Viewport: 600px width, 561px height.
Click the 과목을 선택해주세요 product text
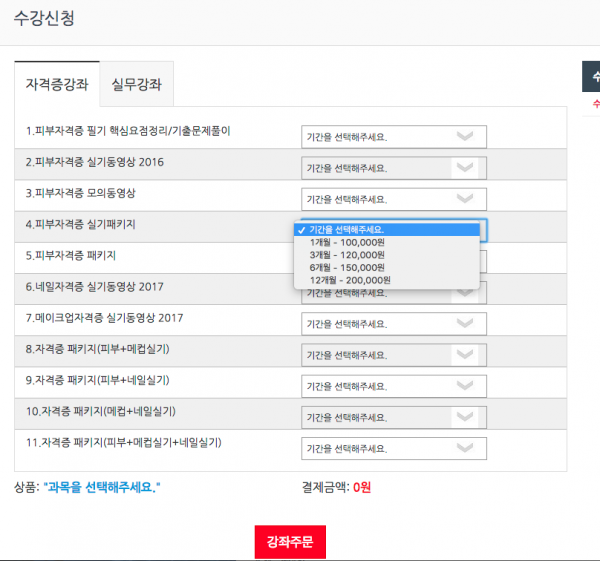(103, 488)
